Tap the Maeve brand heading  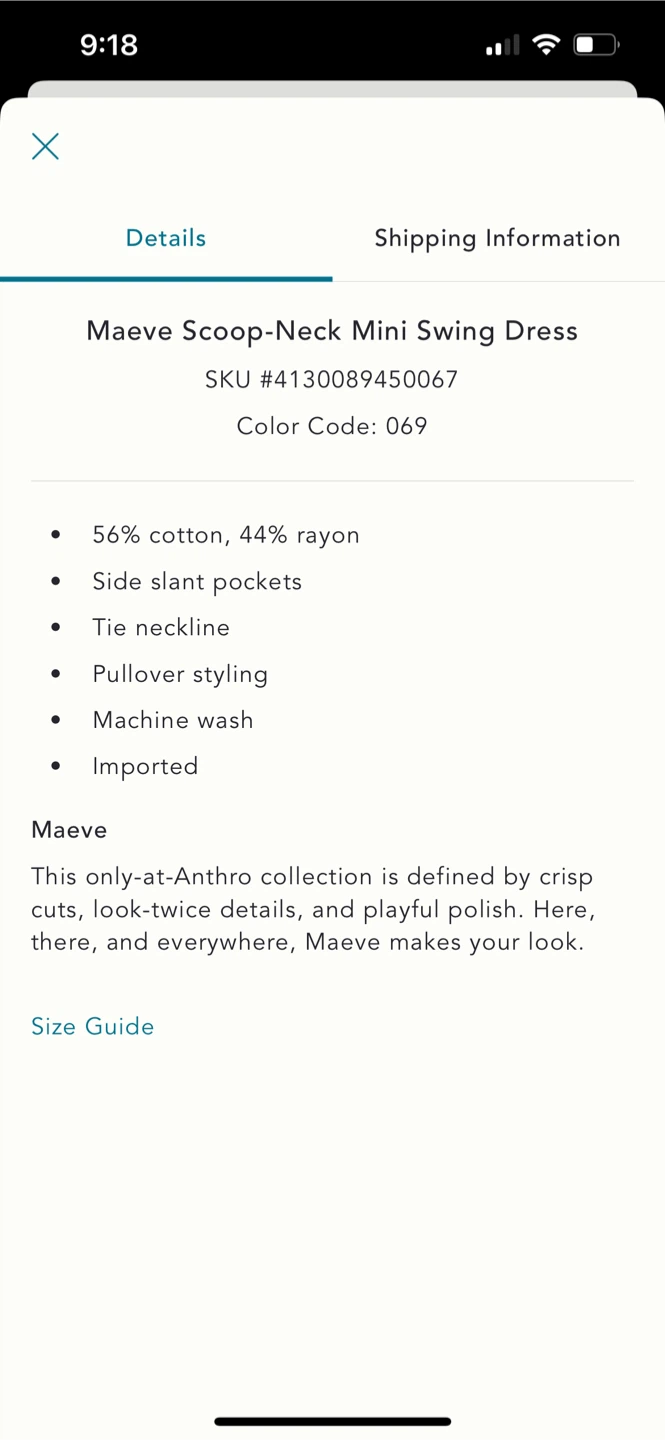(69, 830)
